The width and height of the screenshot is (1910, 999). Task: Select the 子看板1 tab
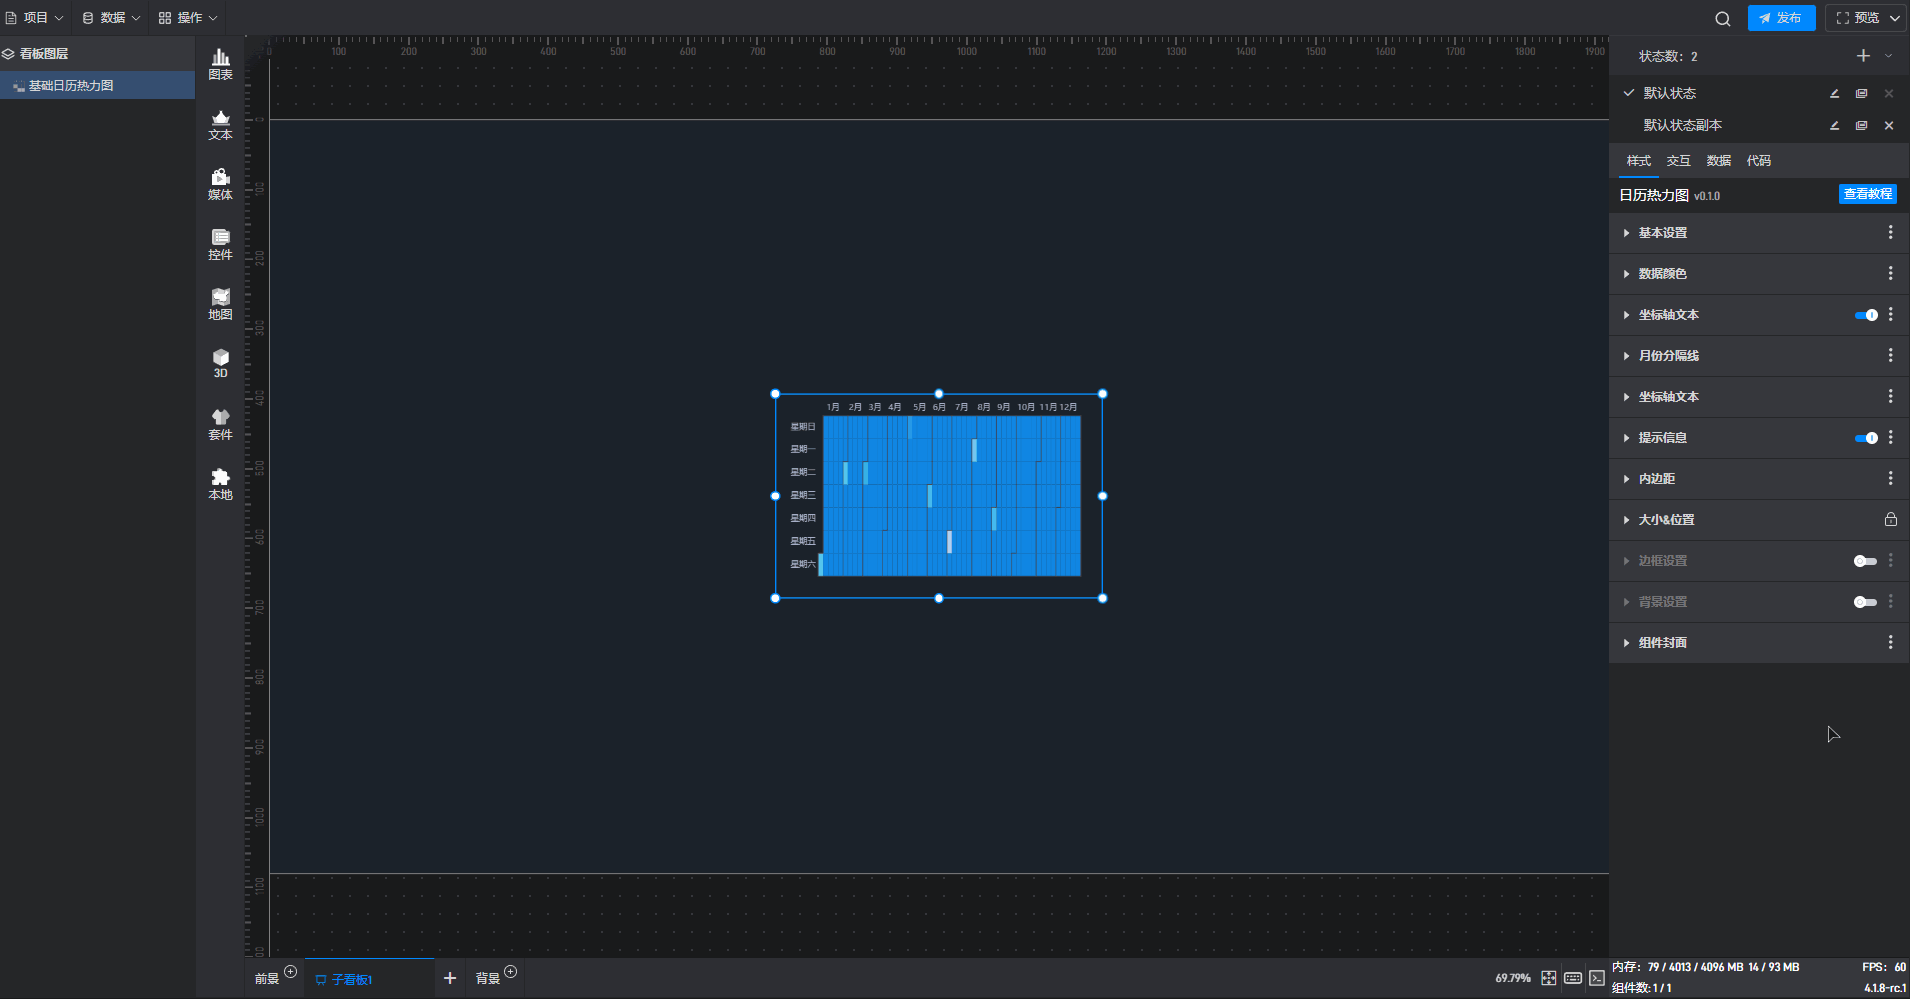pyautogui.click(x=370, y=979)
